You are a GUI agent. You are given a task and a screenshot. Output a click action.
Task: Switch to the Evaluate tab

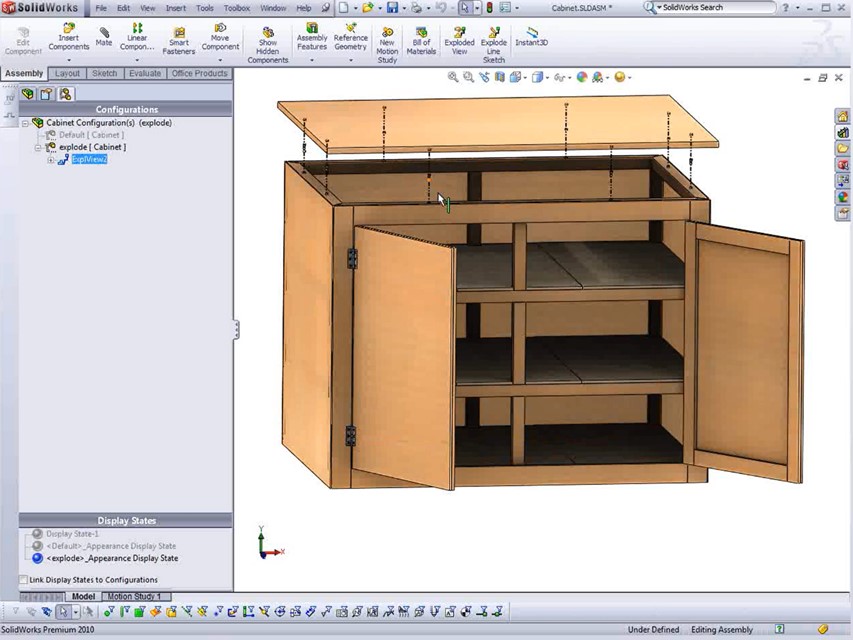(x=145, y=73)
